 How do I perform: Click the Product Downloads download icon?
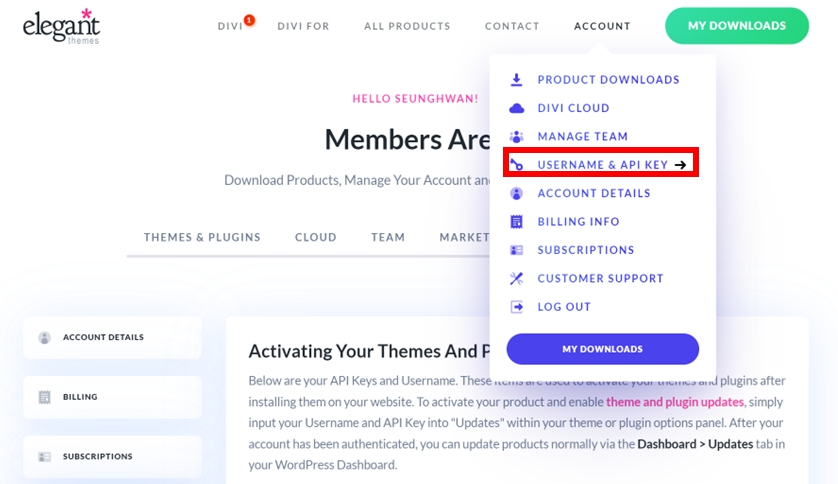point(516,80)
